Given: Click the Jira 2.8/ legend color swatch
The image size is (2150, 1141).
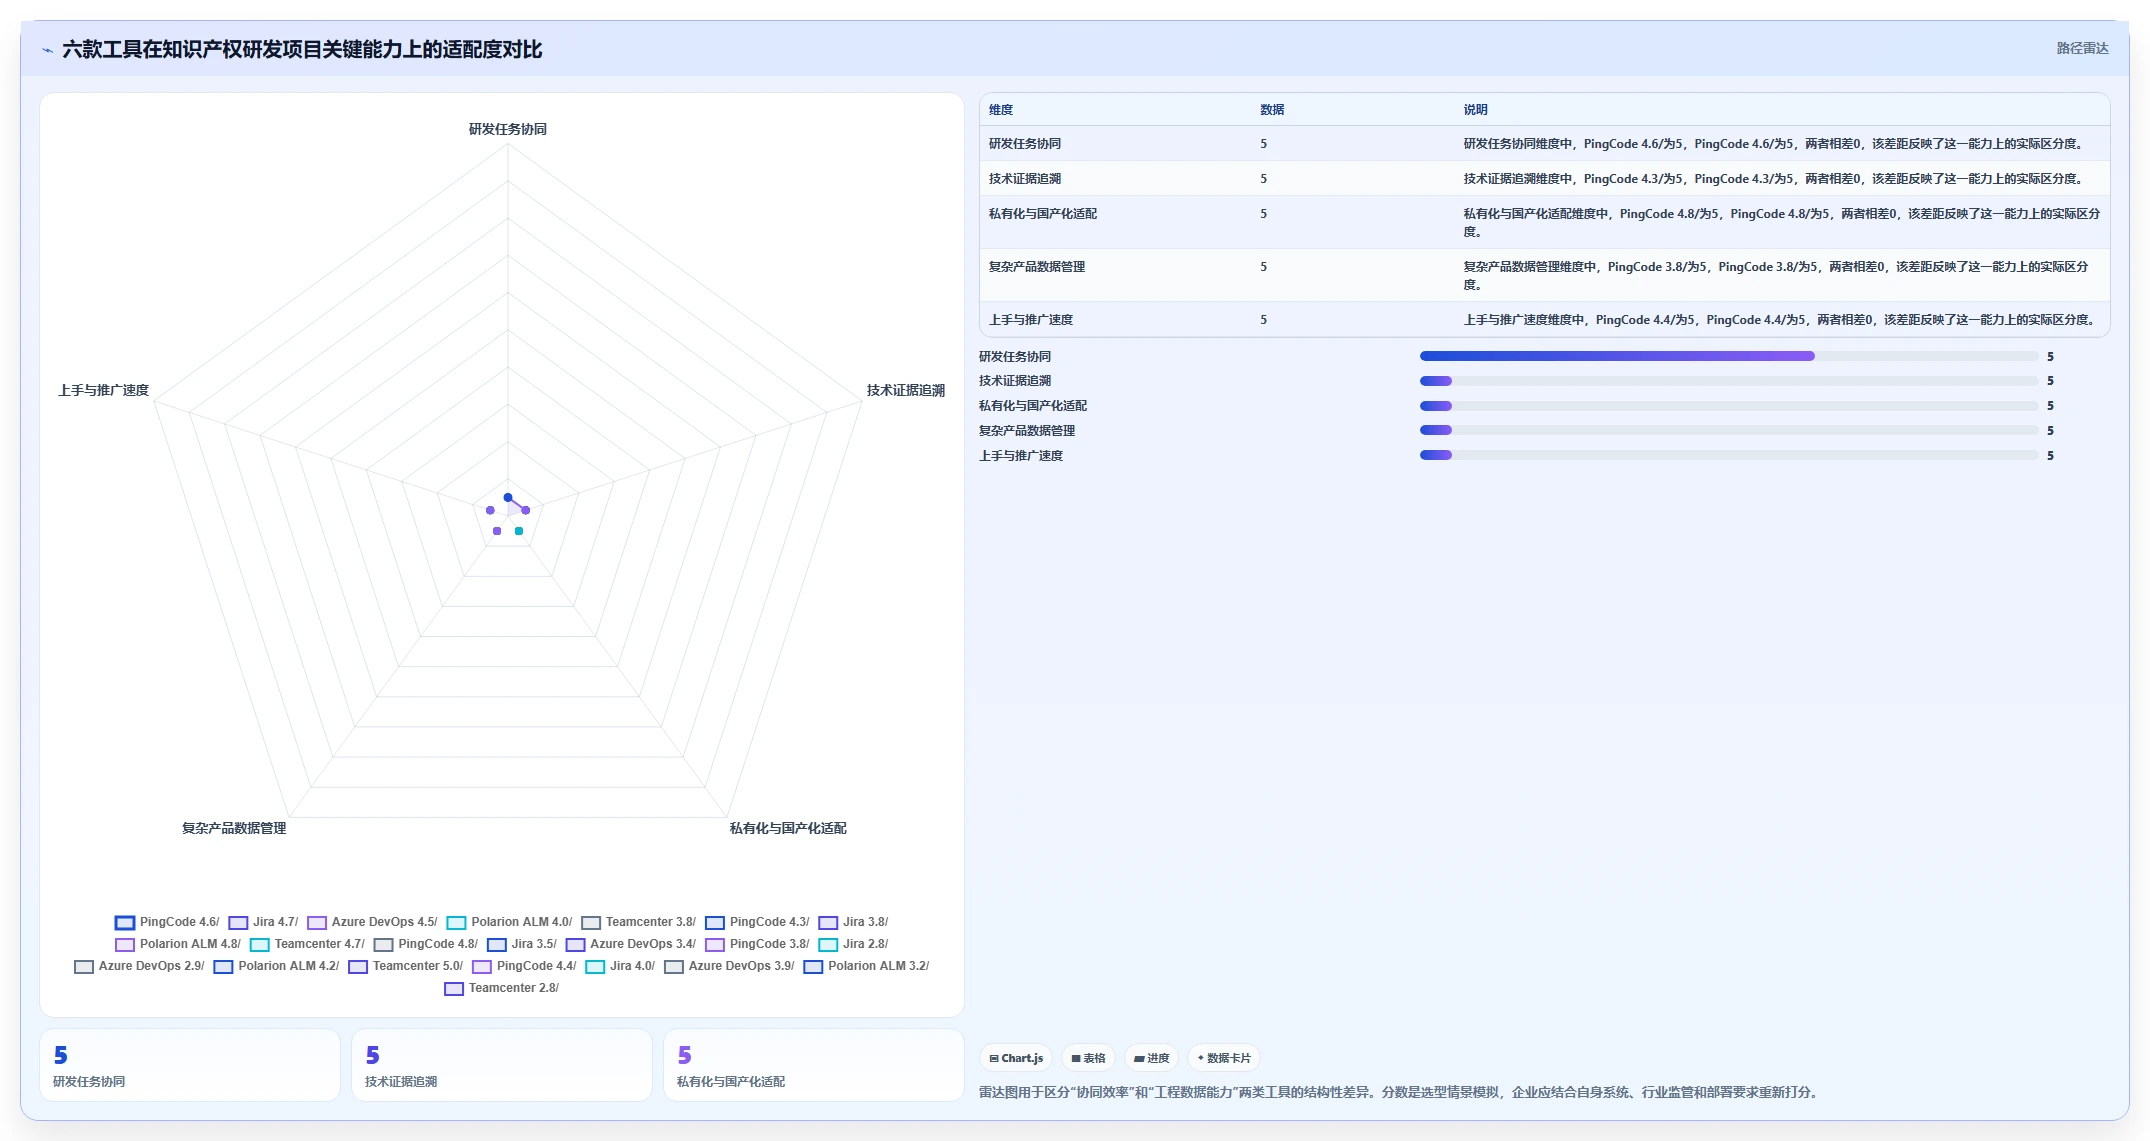Looking at the screenshot, I should [x=827, y=945].
